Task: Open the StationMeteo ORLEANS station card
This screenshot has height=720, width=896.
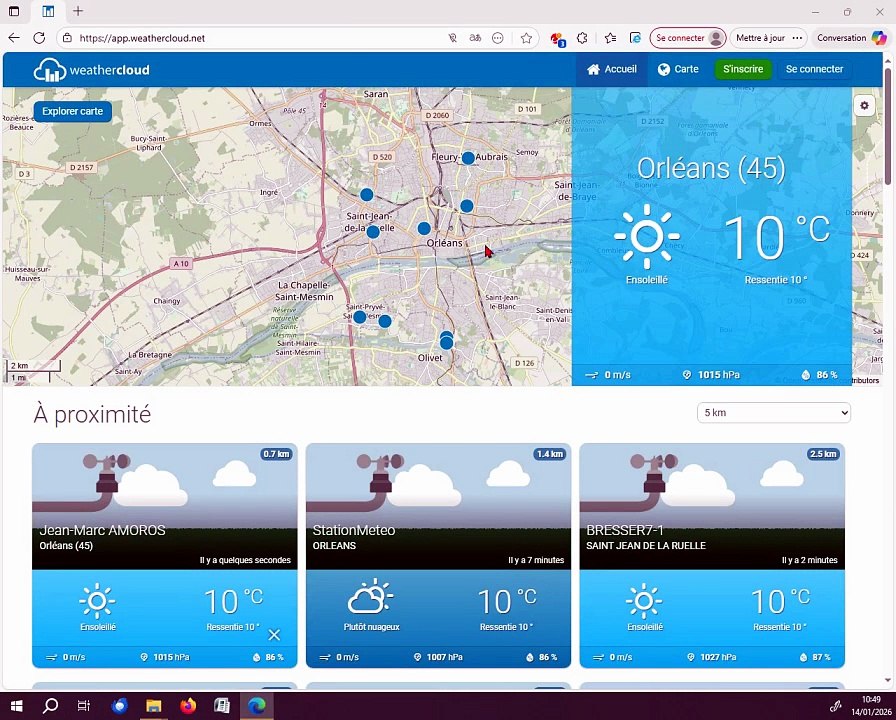Action: (438, 555)
